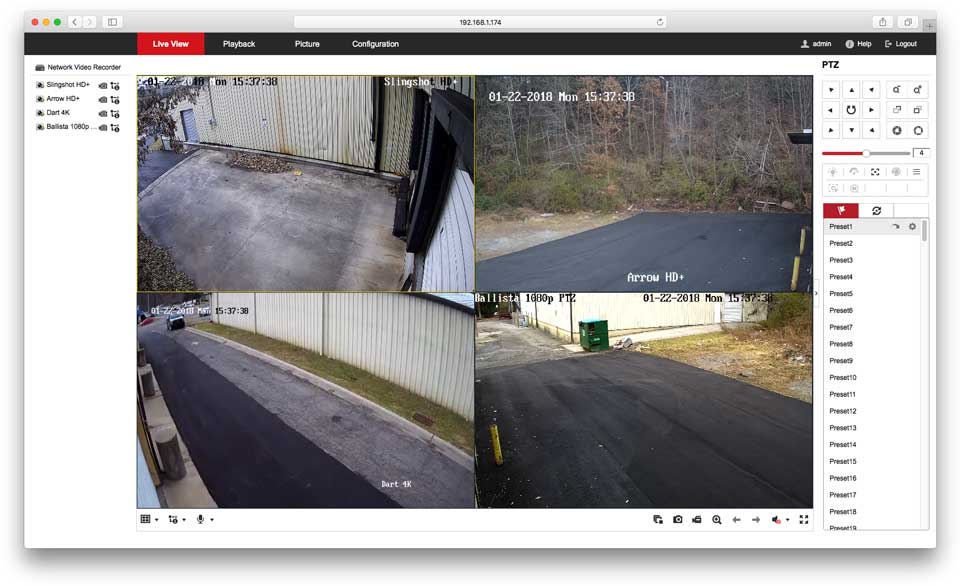The width and height of the screenshot is (960, 586).
Task: Click the PTZ auto-scan center button
Action: pyautogui.click(x=851, y=110)
